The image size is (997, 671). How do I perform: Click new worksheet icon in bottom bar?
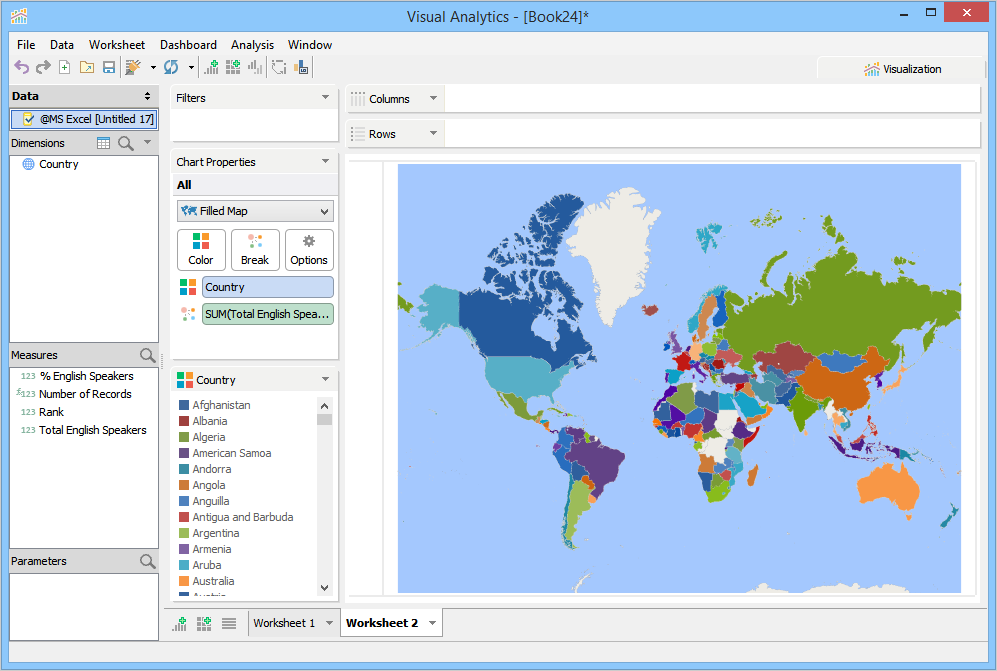[x=179, y=624]
